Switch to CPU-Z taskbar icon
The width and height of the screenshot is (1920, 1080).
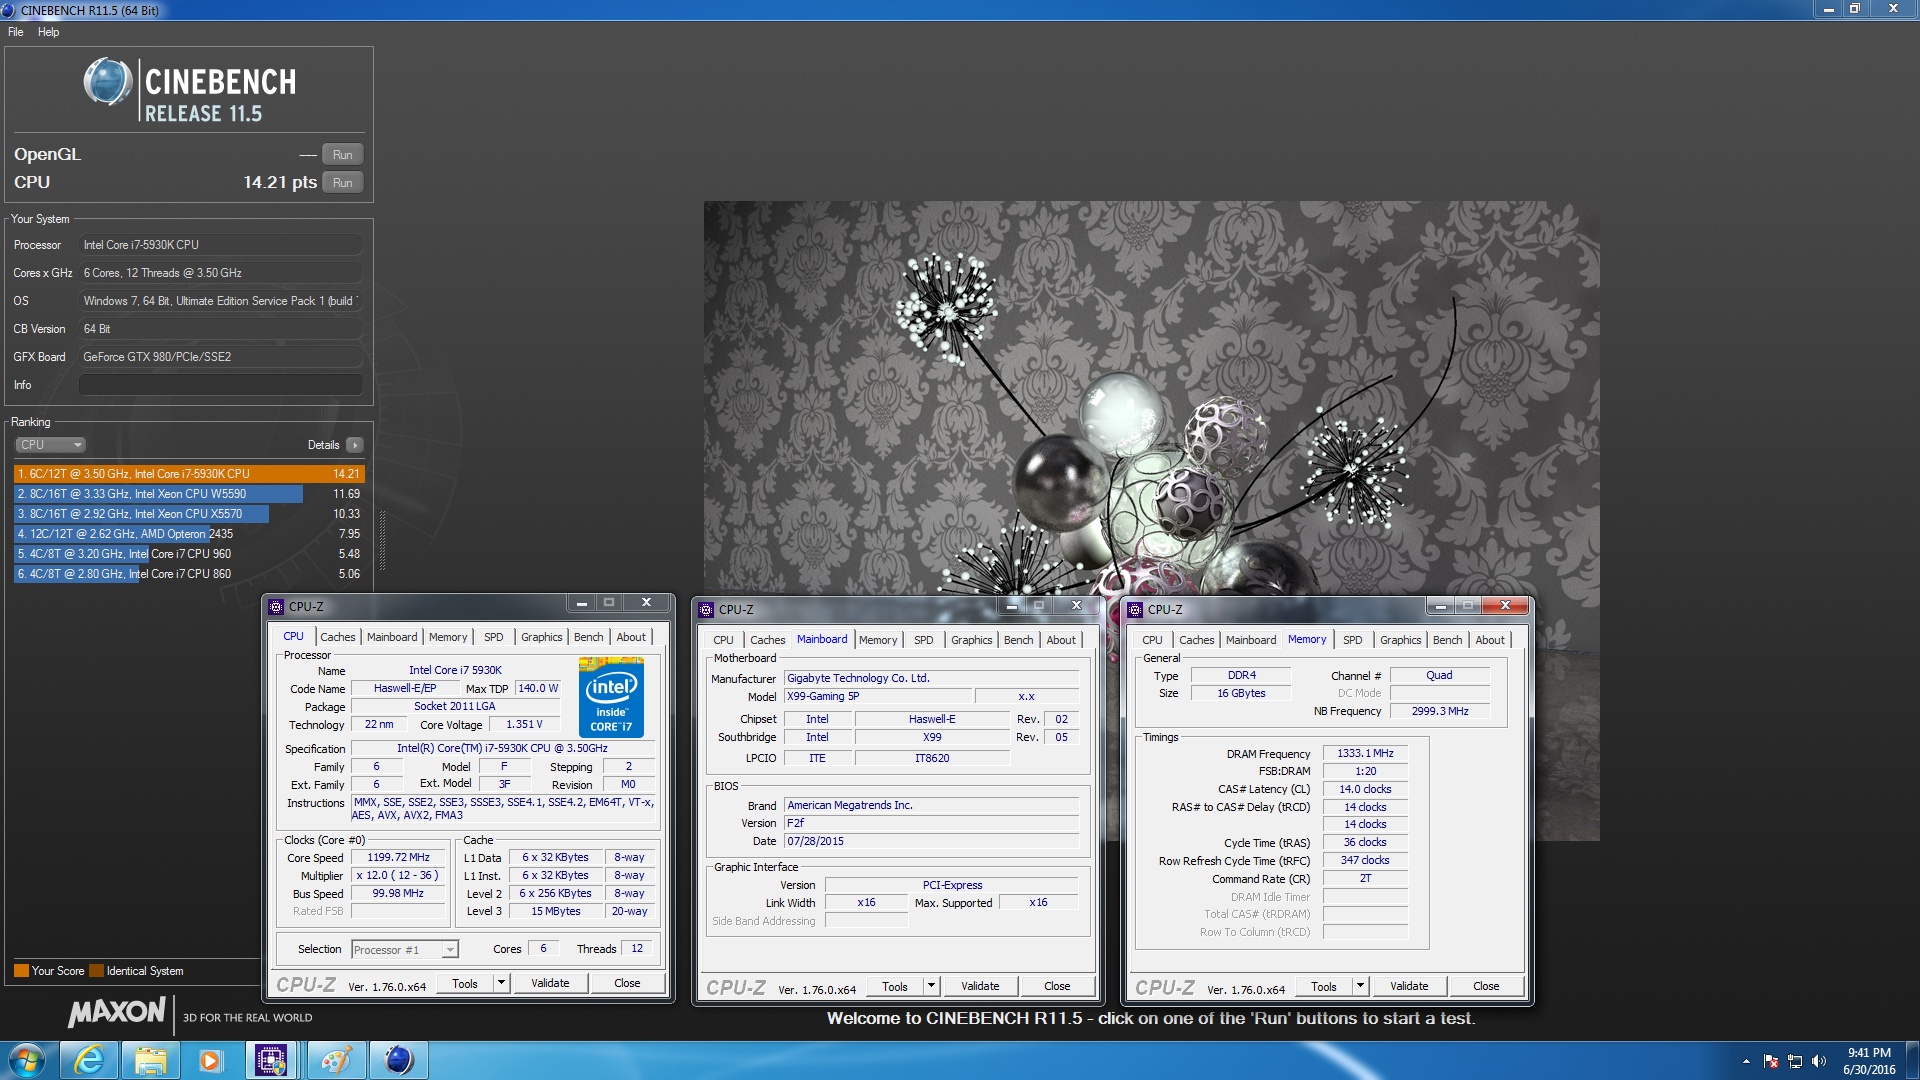pos(272,1060)
